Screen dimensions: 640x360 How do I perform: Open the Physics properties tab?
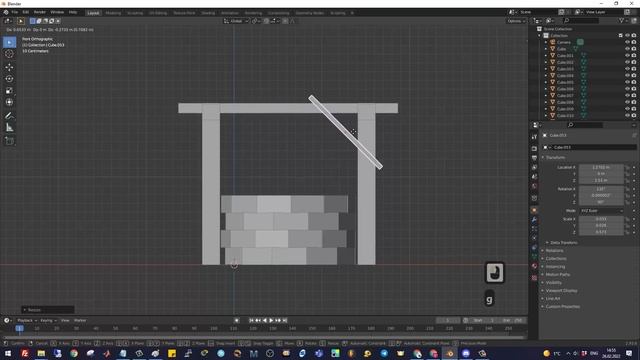534,238
